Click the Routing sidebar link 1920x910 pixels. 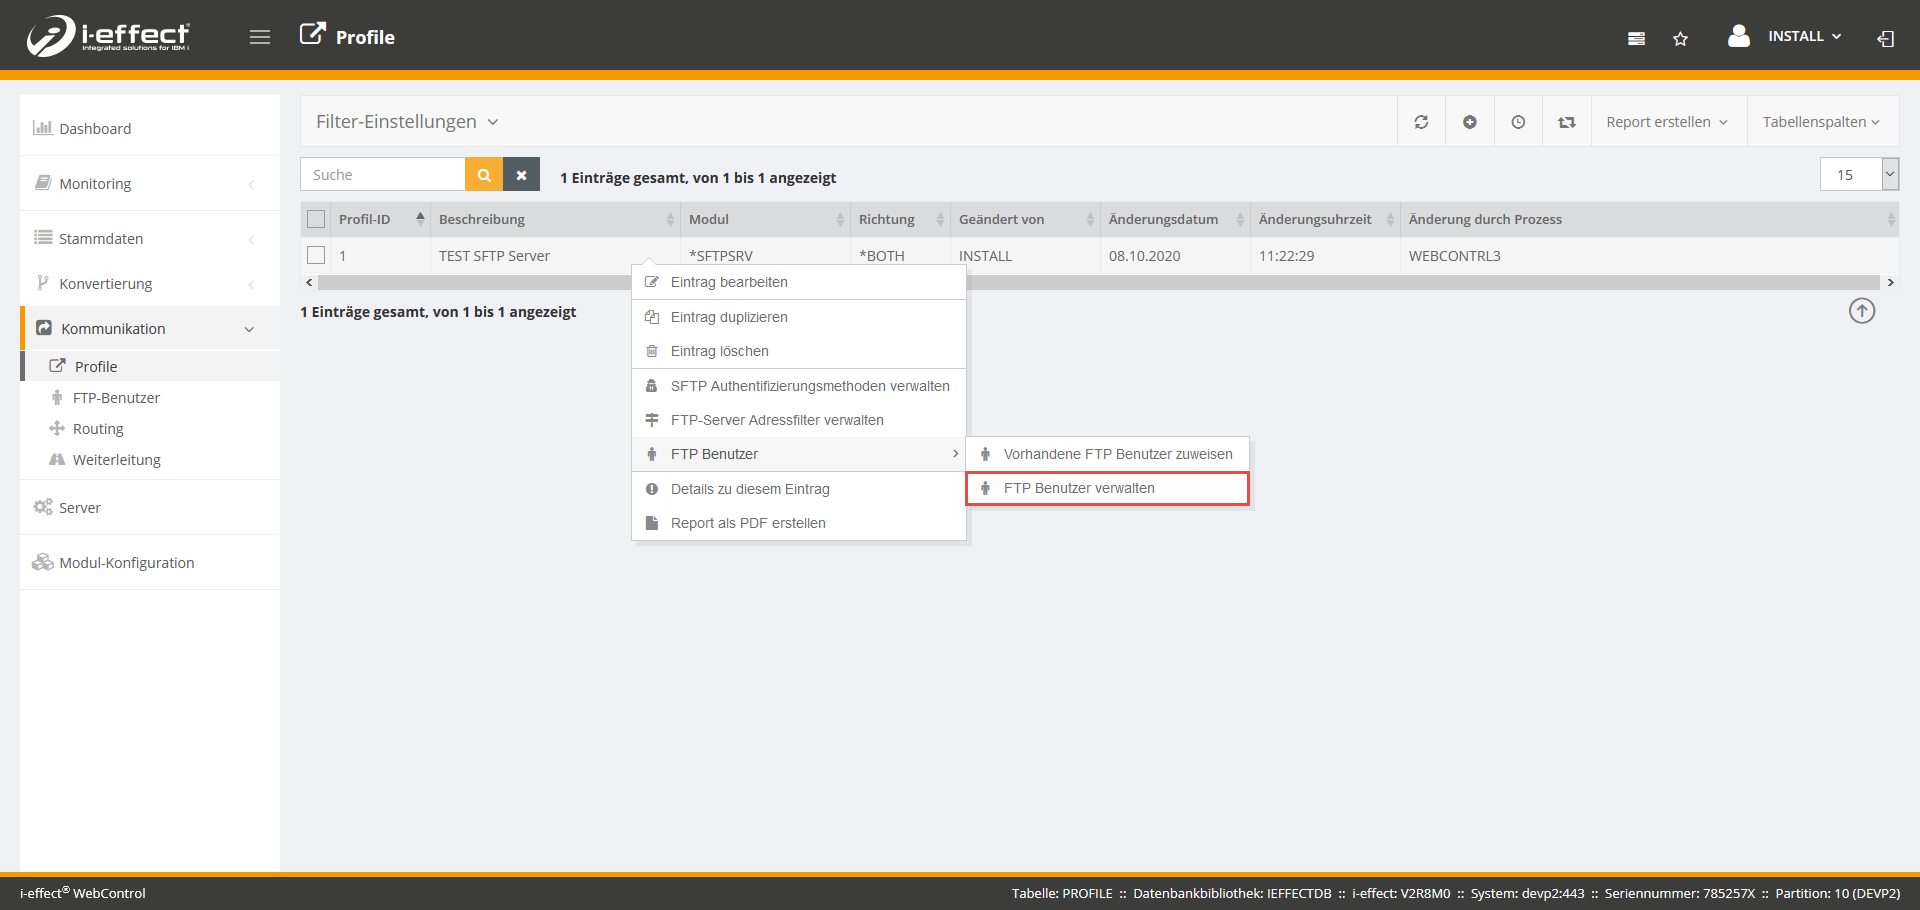(x=98, y=429)
